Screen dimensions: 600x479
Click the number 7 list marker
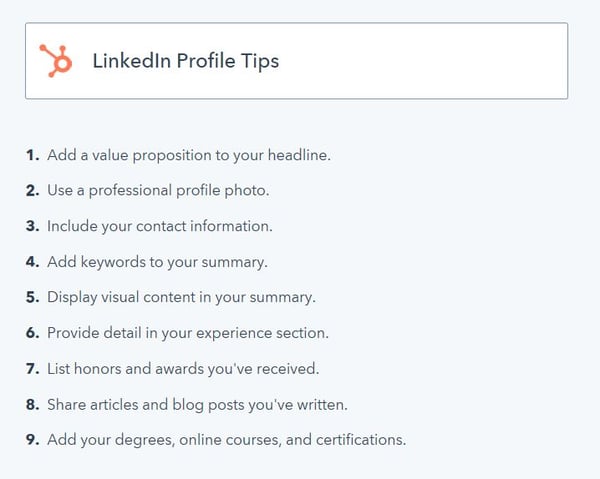pos(33,369)
